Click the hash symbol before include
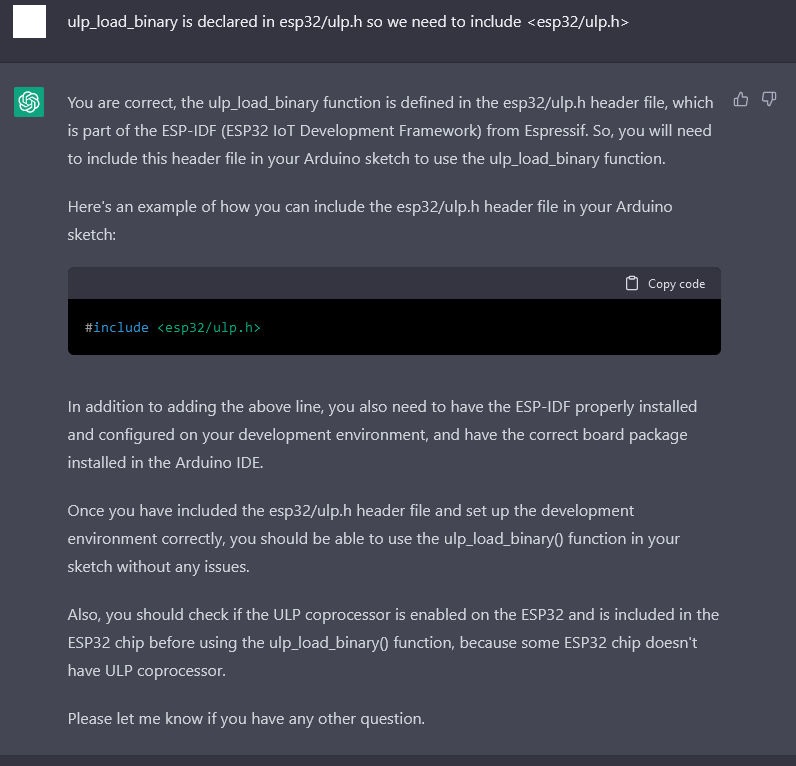This screenshot has height=766, width=796. point(88,327)
